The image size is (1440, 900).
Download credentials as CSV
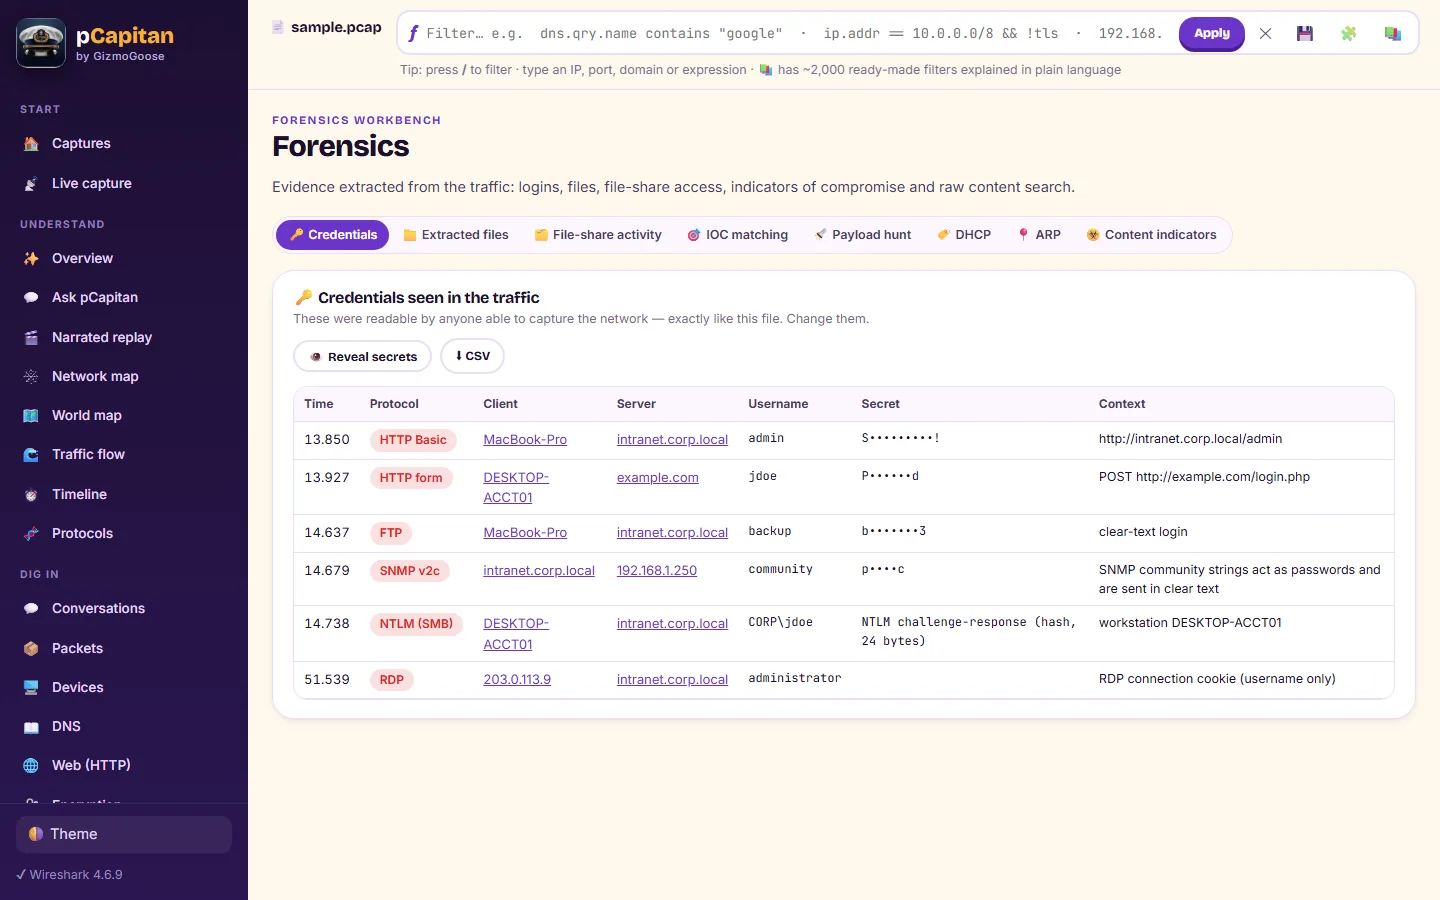coord(472,356)
